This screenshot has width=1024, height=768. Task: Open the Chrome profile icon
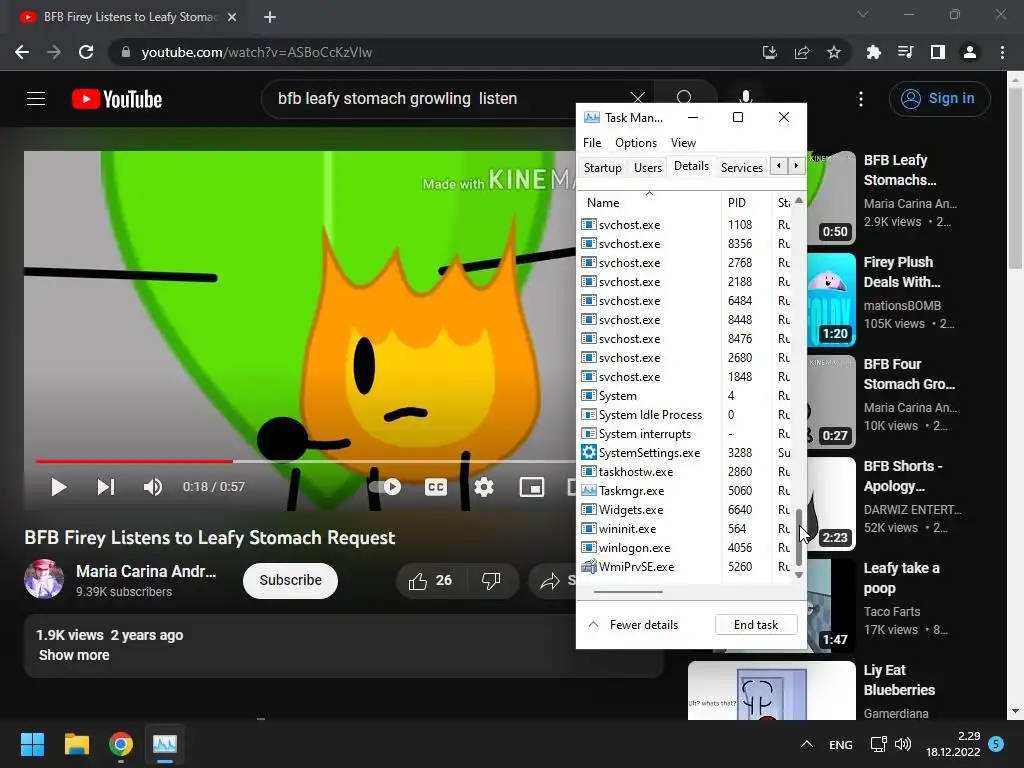(970, 52)
